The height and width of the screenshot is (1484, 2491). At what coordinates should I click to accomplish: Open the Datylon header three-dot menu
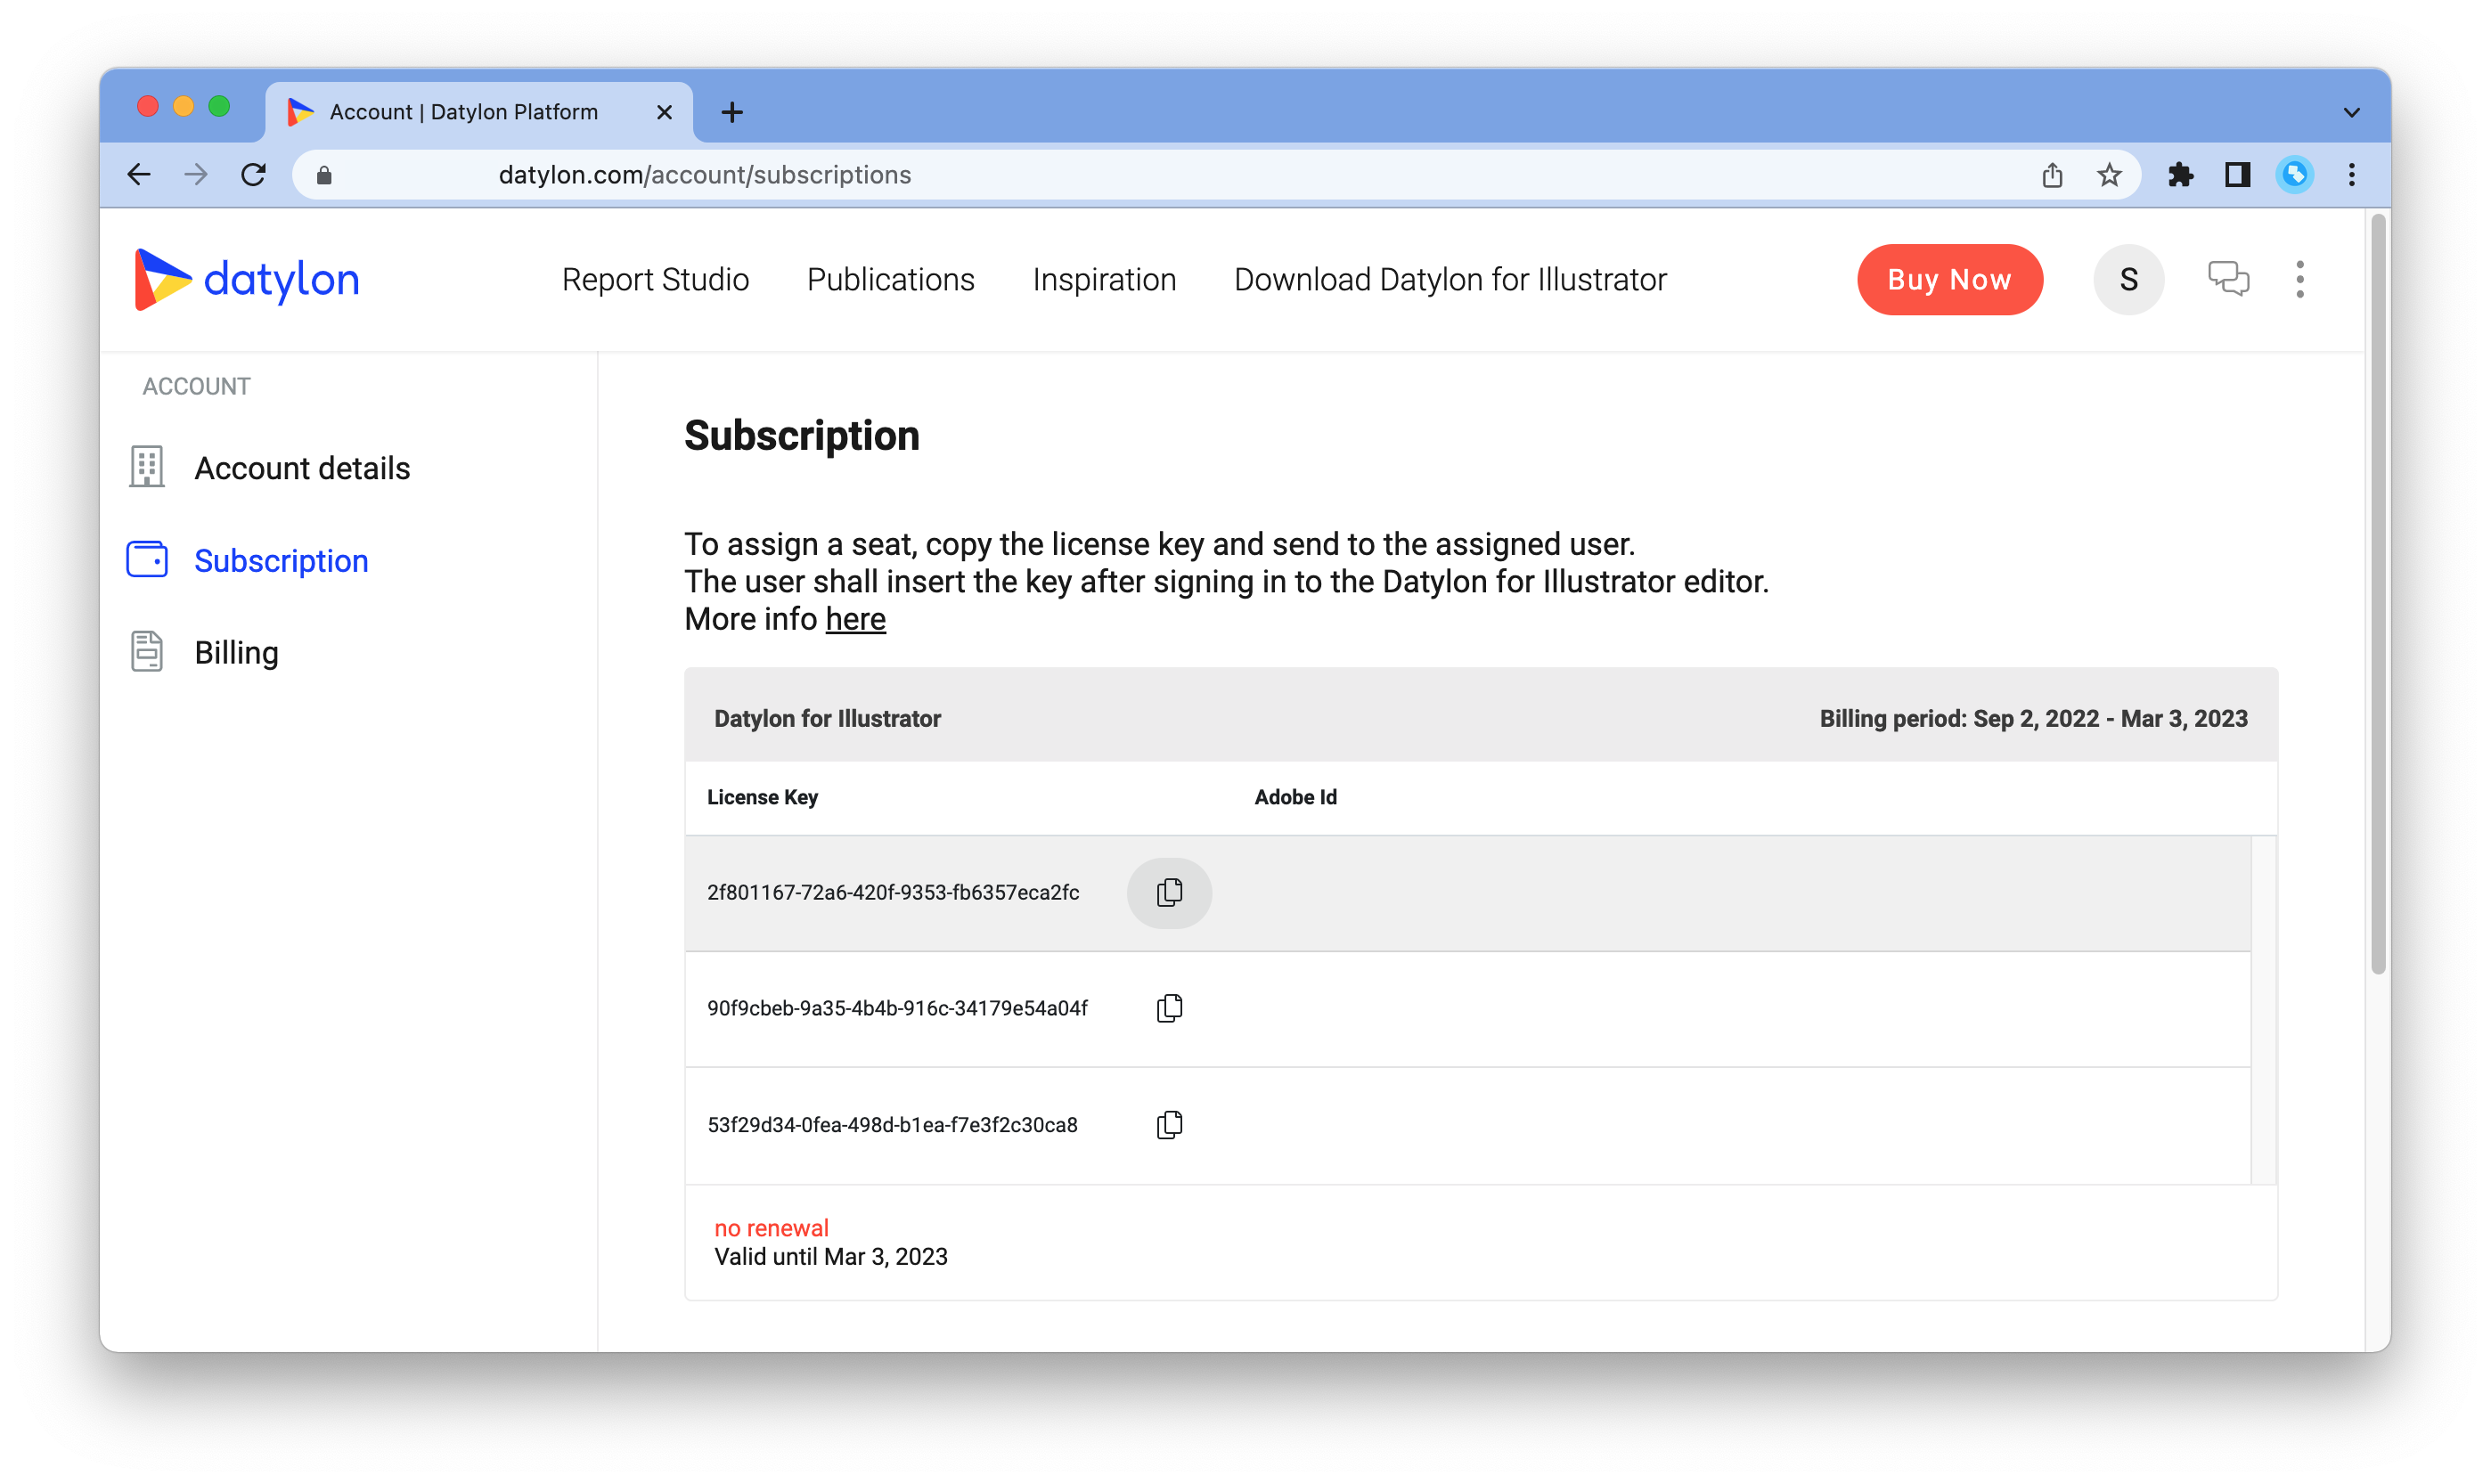point(2300,279)
